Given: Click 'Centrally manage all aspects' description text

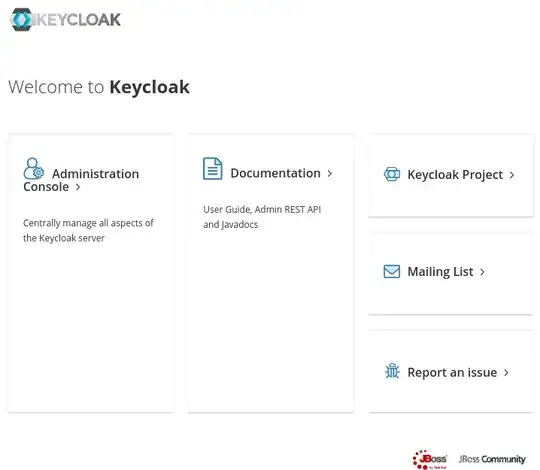Looking at the screenshot, I should click(88, 230).
